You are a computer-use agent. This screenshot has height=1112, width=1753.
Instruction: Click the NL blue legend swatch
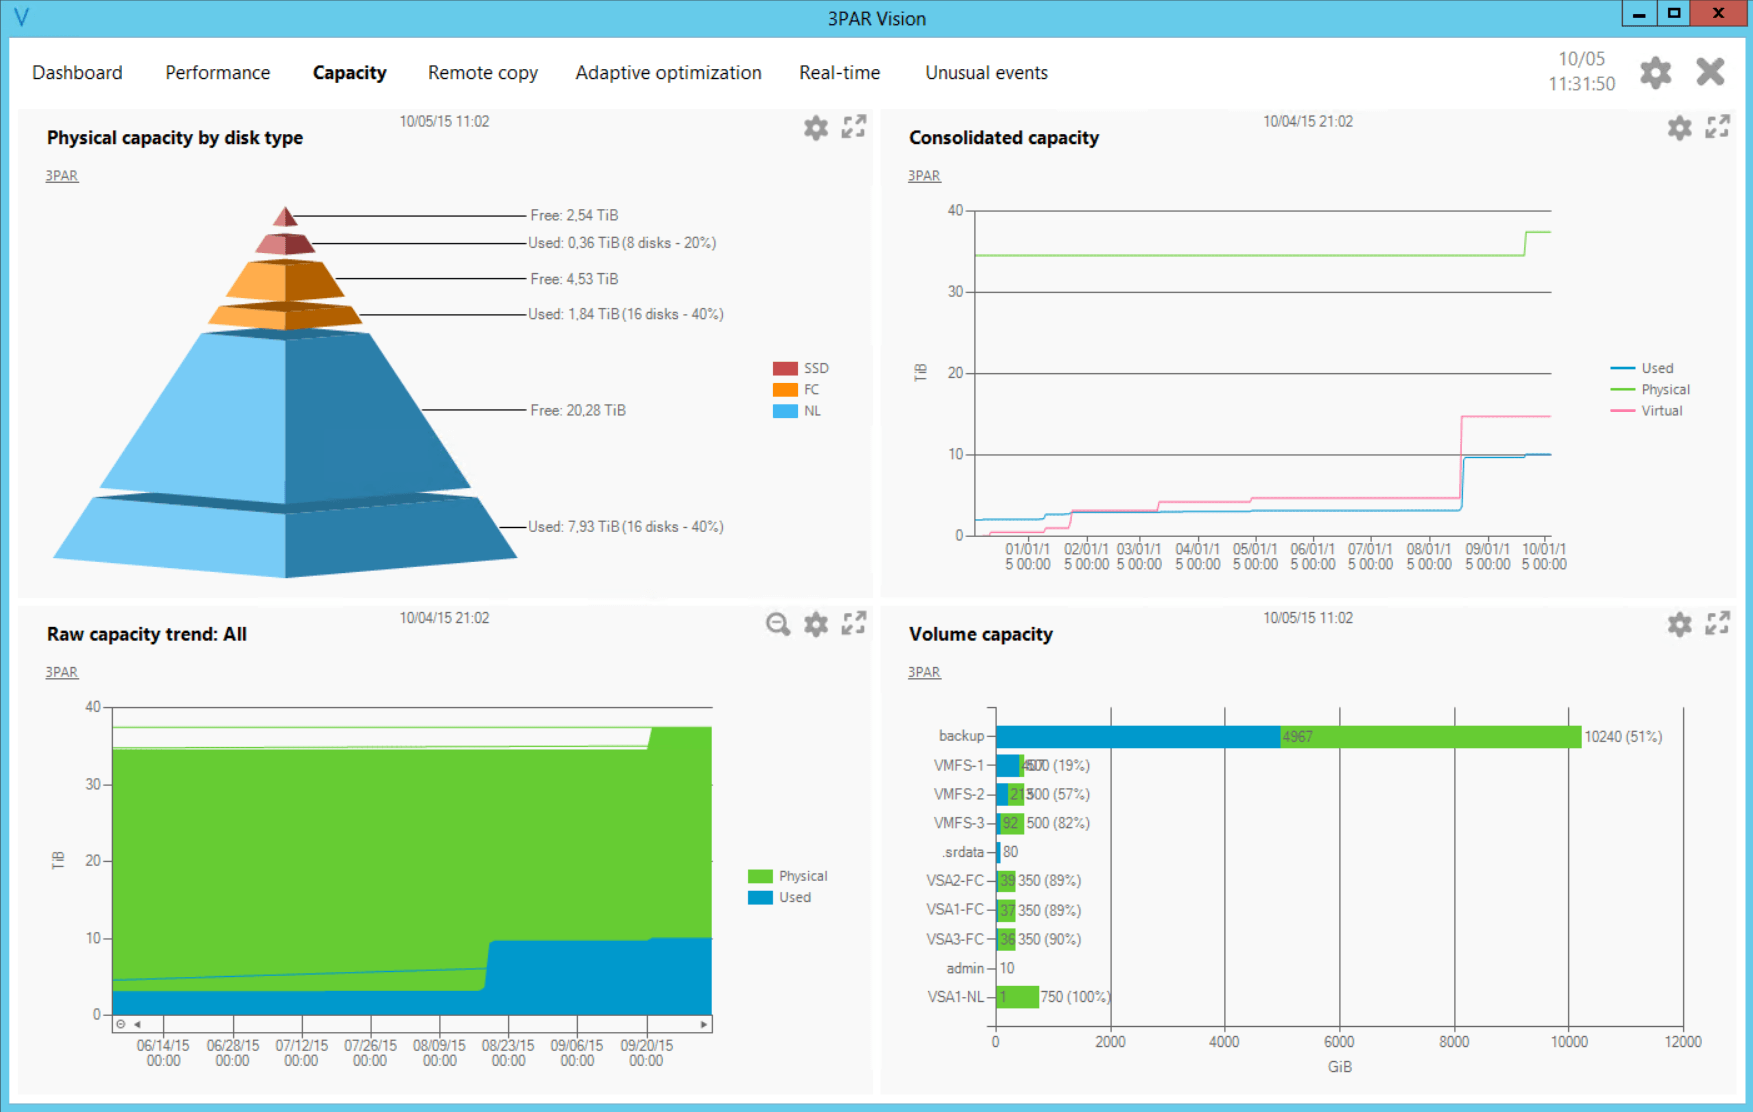(x=785, y=411)
